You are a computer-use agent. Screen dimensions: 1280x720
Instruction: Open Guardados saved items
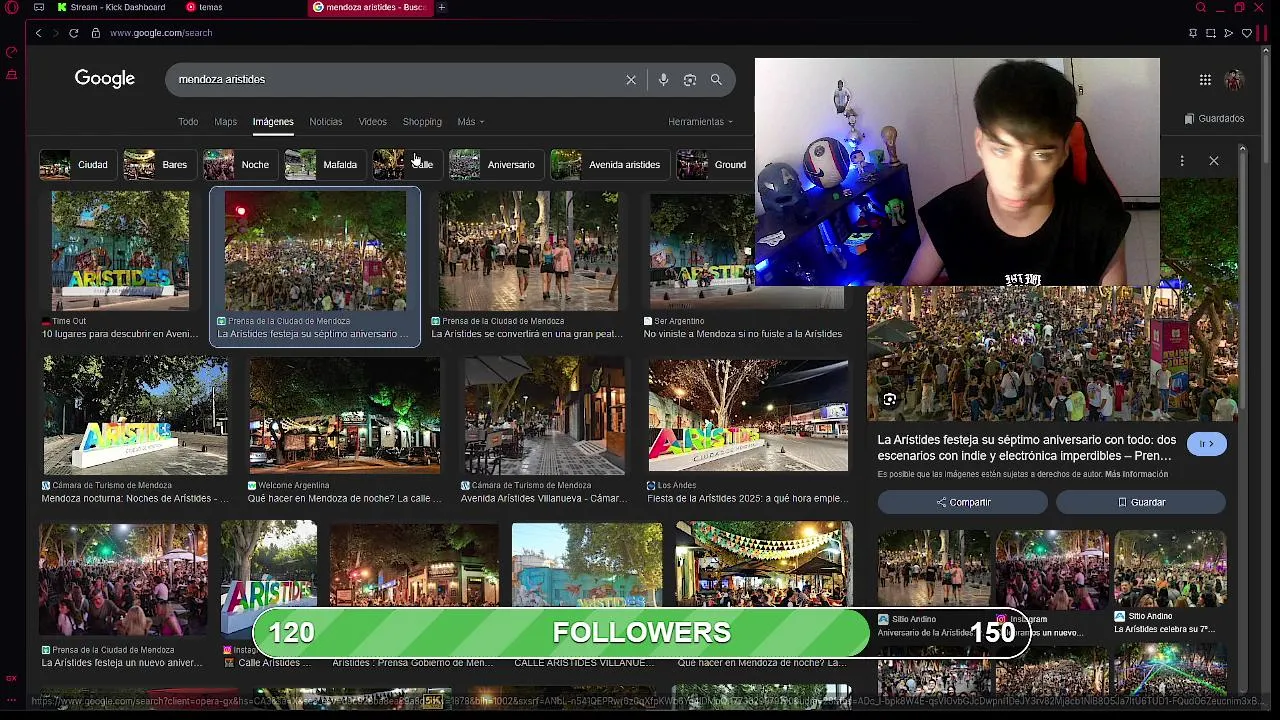tap(1214, 118)
